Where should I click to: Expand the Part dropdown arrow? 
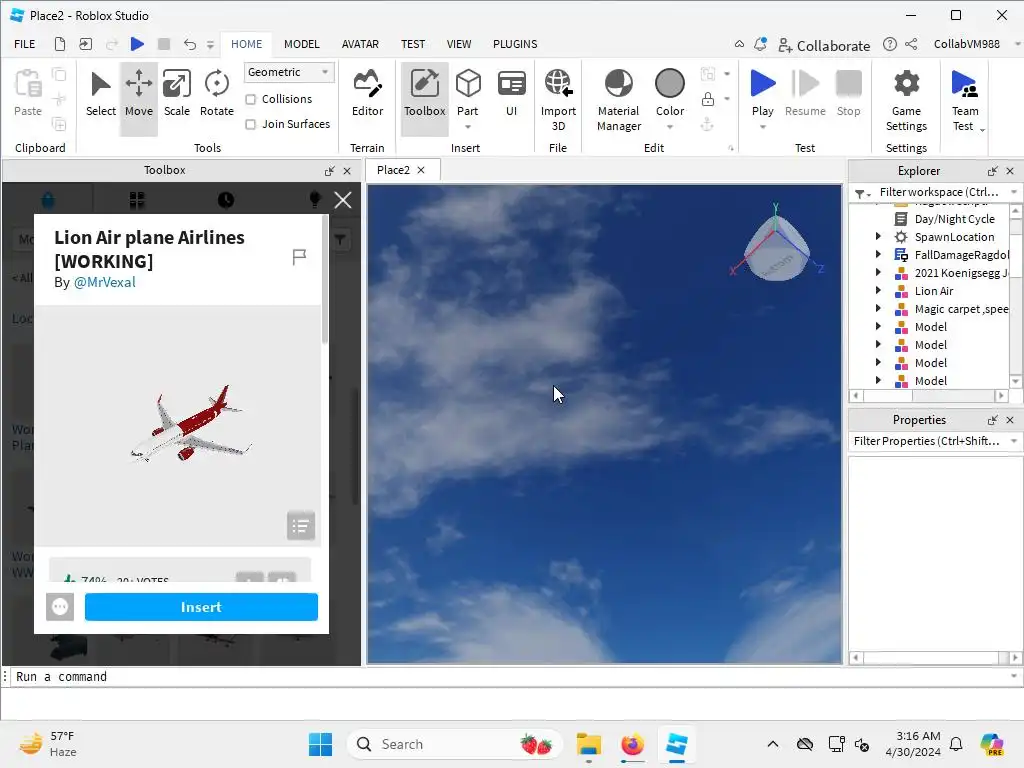click(x=468, y=127)
